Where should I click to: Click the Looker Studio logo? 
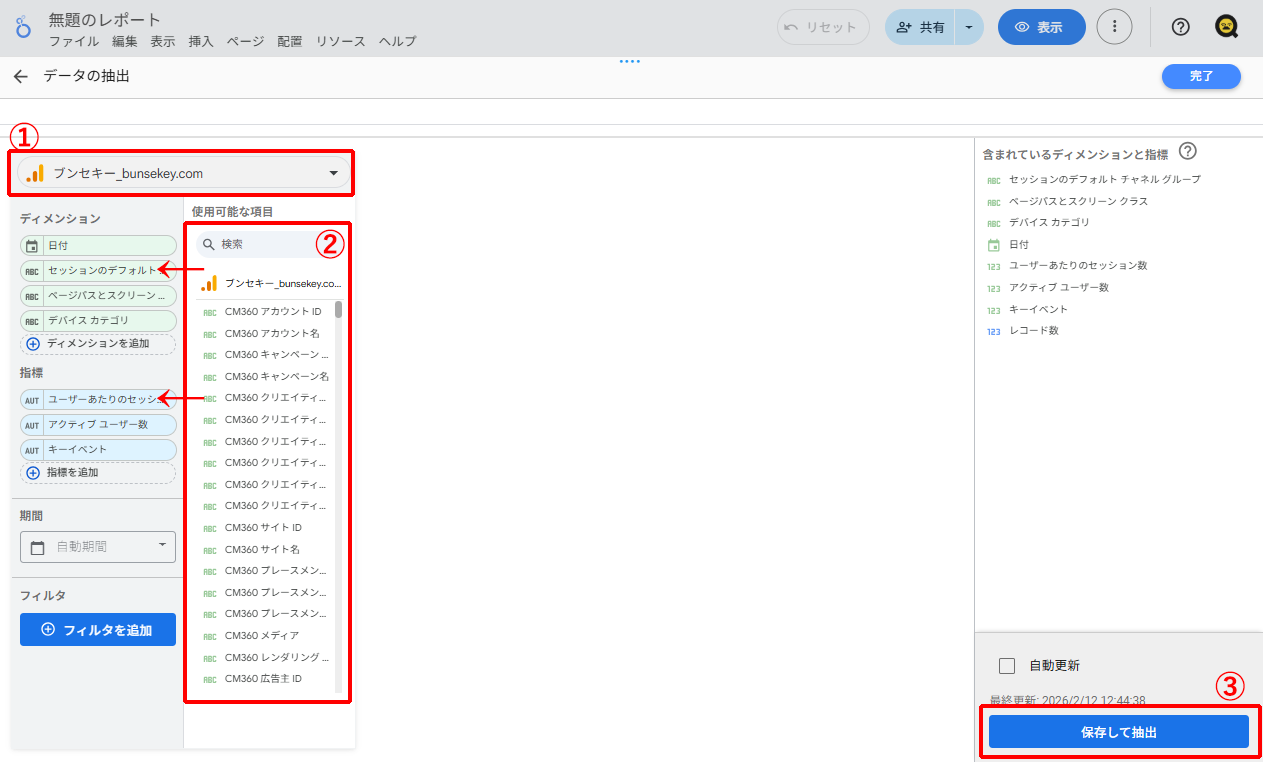tap(23, 26)
